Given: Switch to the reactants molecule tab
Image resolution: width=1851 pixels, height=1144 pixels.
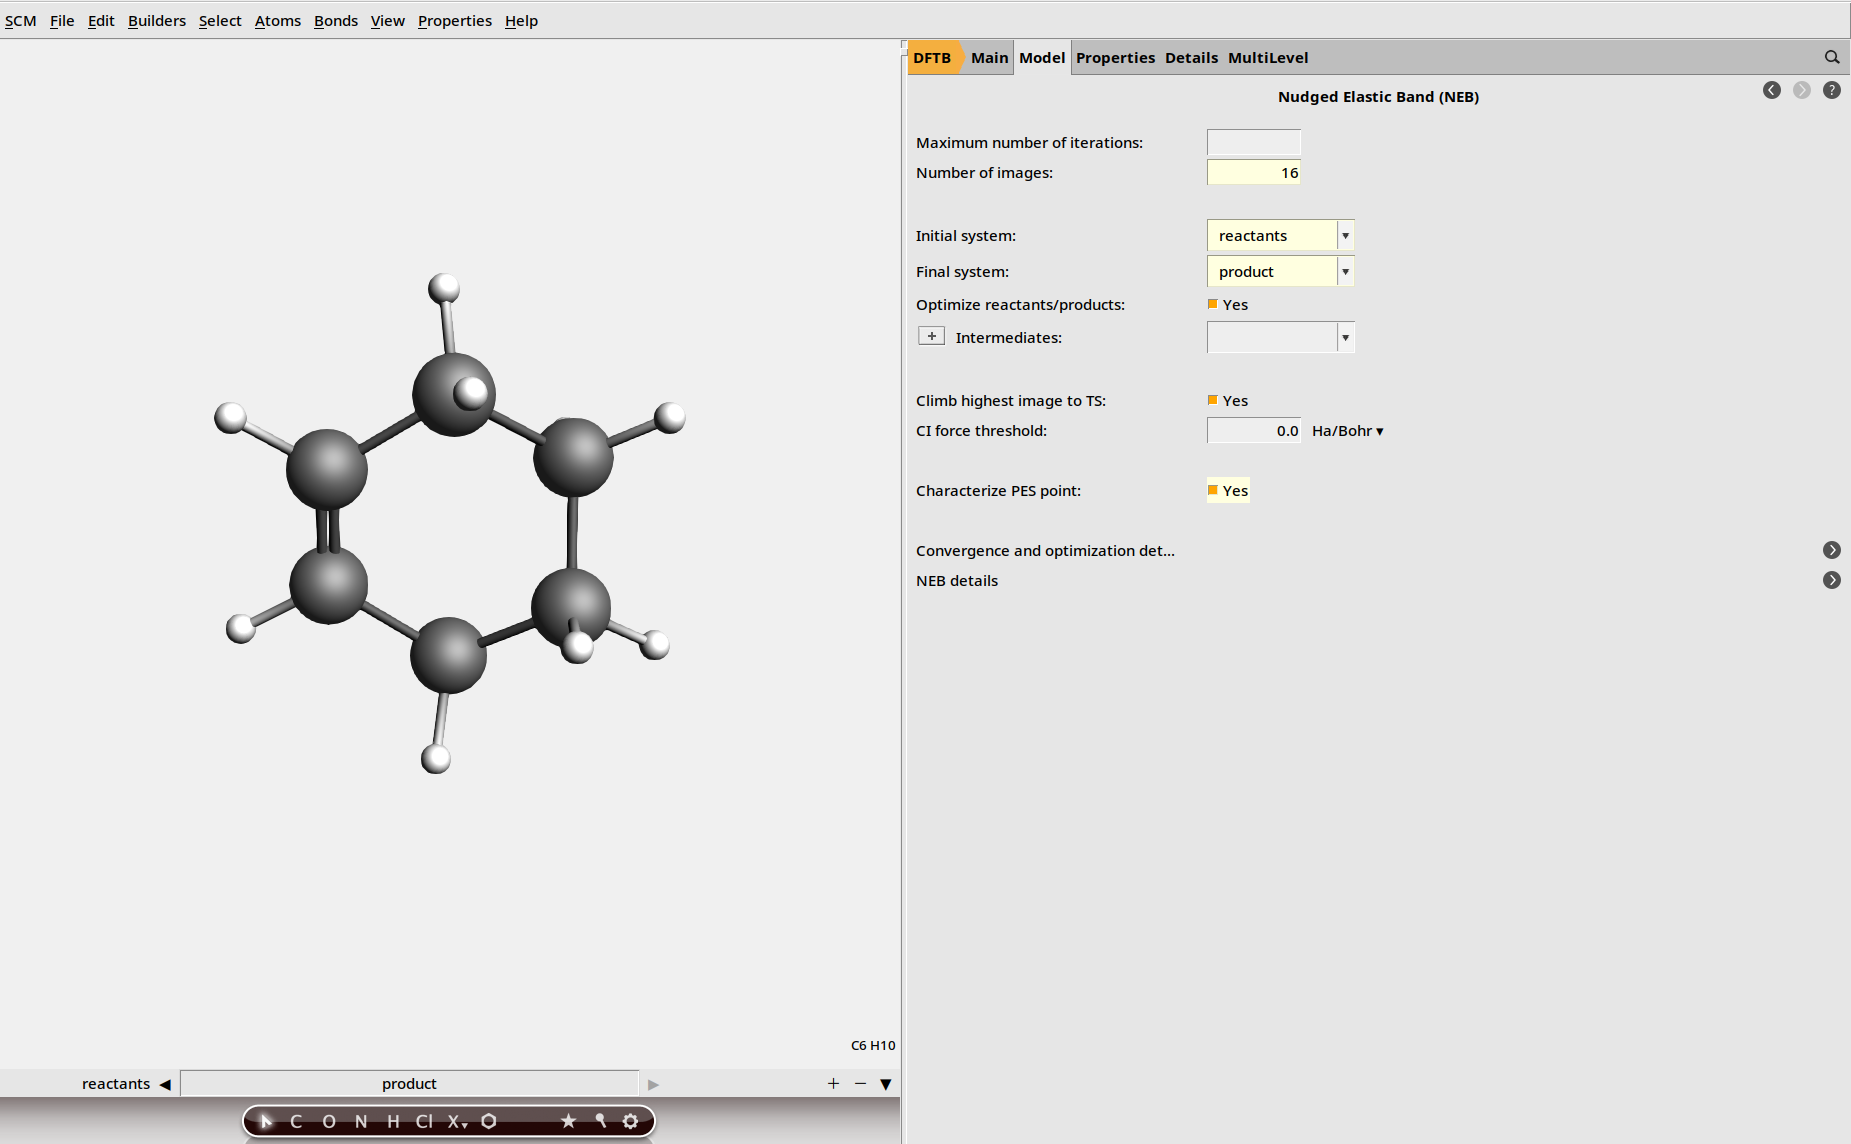Looking at the screenshot, I should 116,1084.
